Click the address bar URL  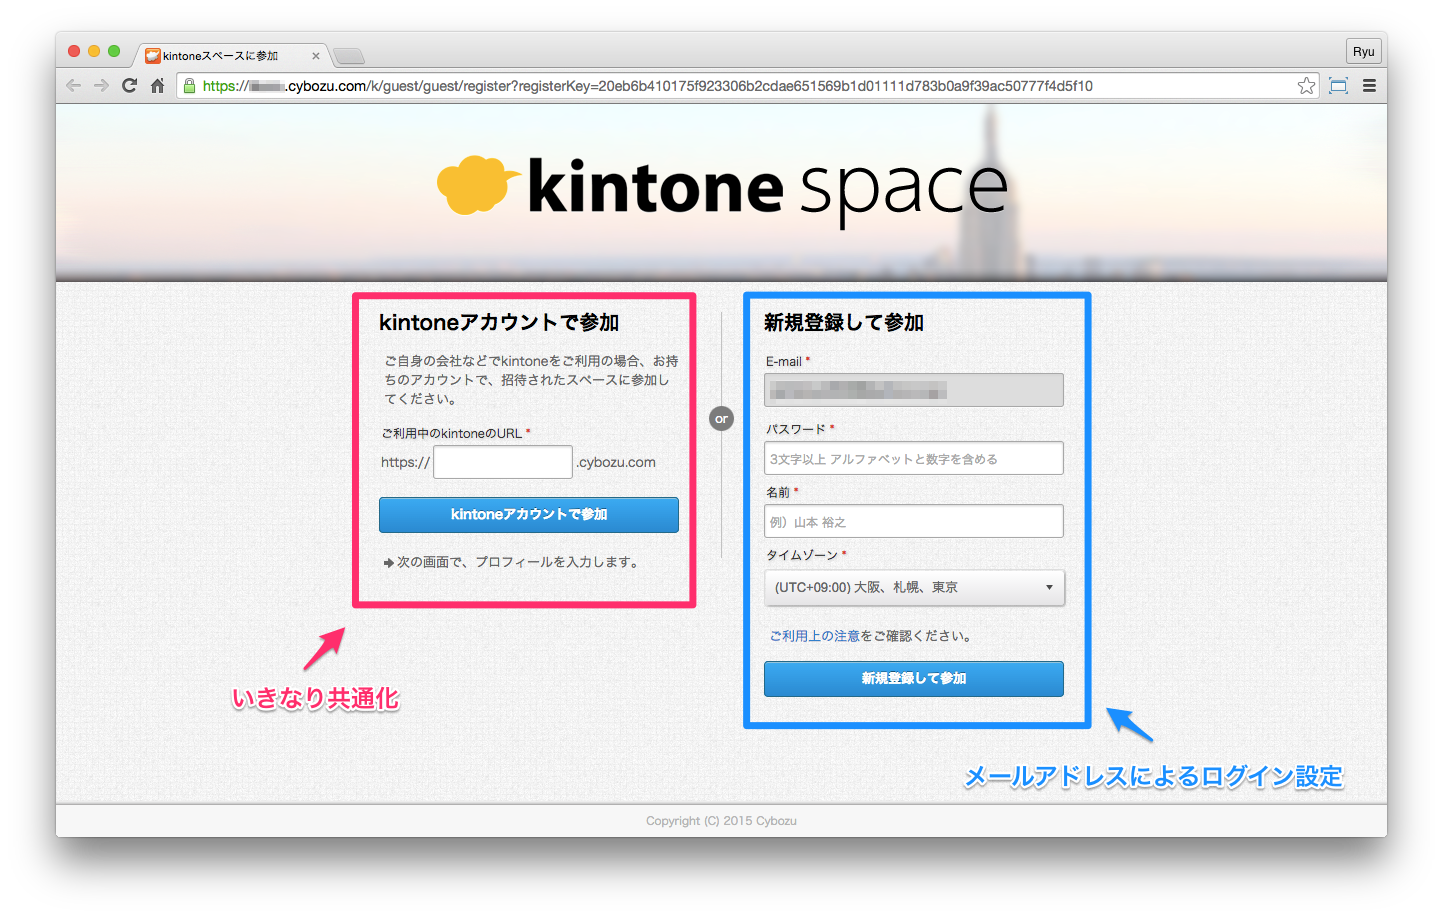point(647,86)
